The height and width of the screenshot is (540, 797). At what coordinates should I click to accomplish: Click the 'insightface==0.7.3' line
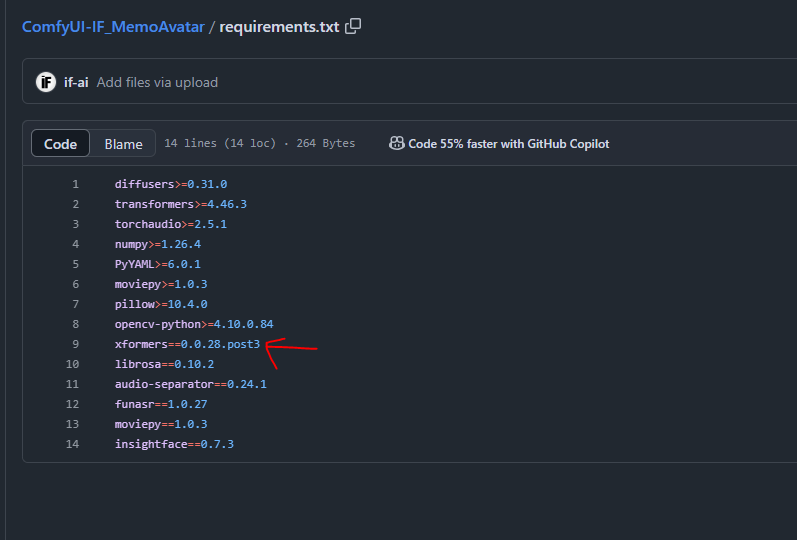click(x=174, y=444)
